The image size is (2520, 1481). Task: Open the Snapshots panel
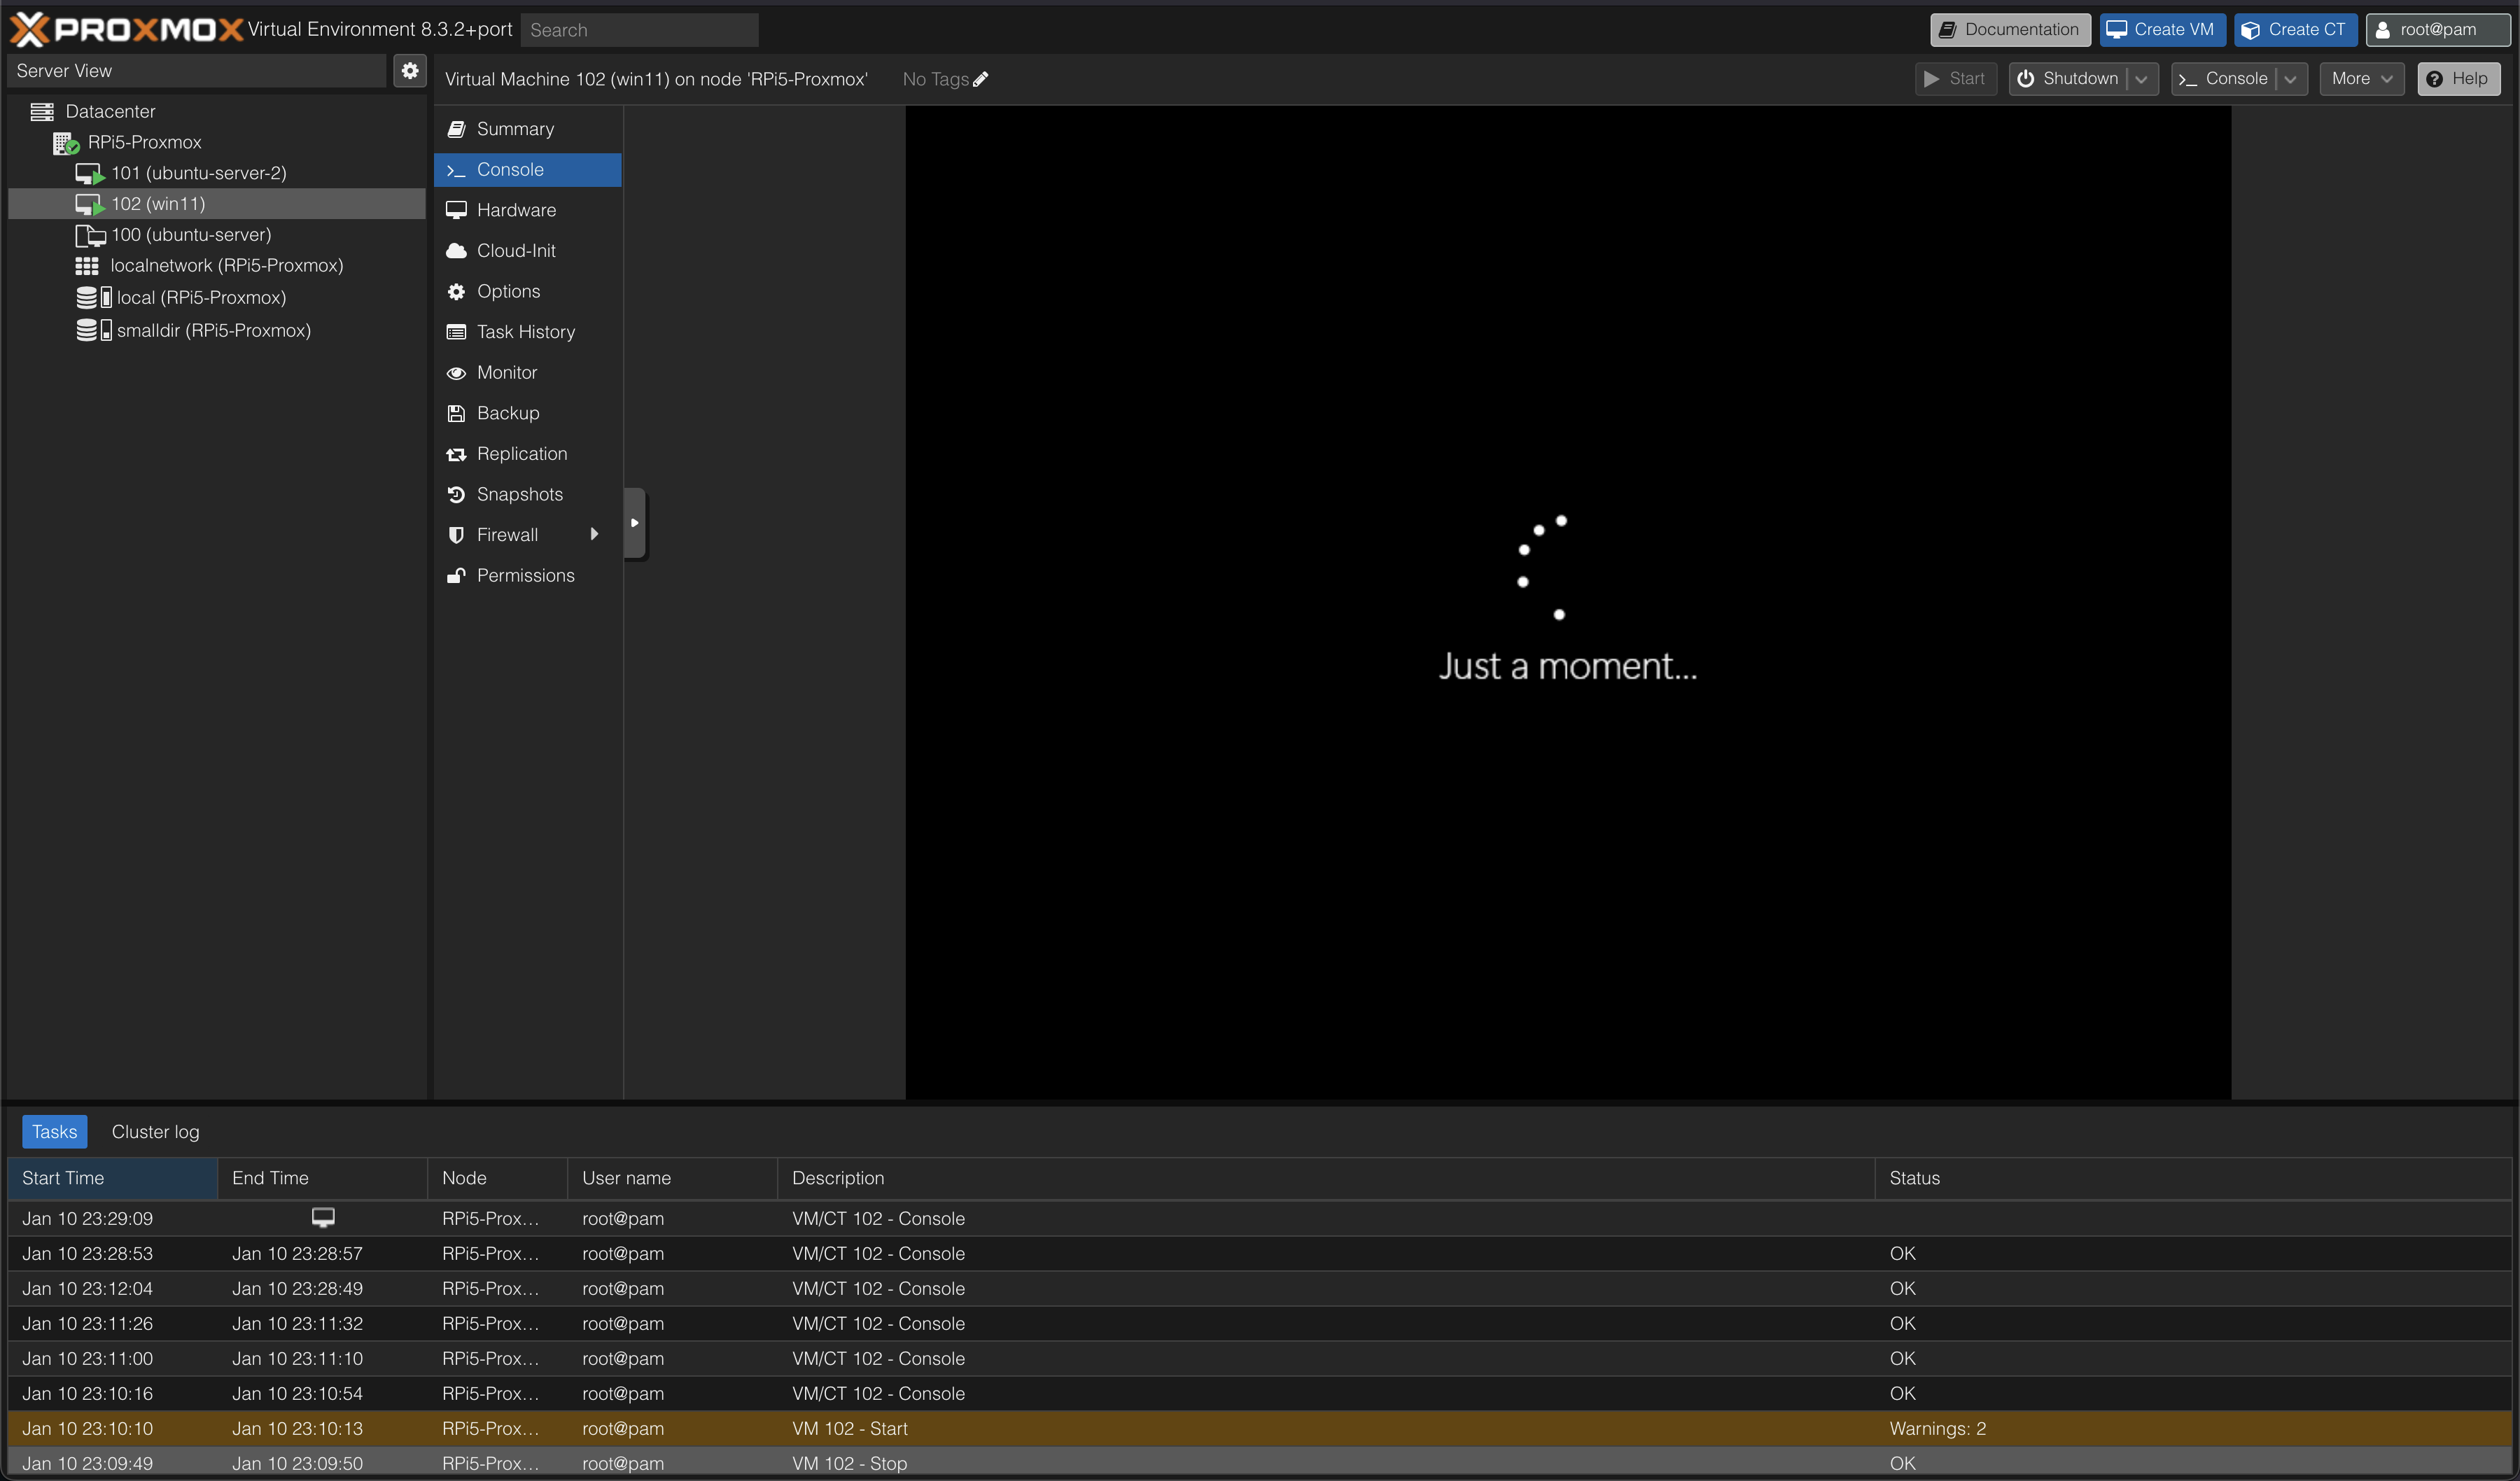[519, 492]
